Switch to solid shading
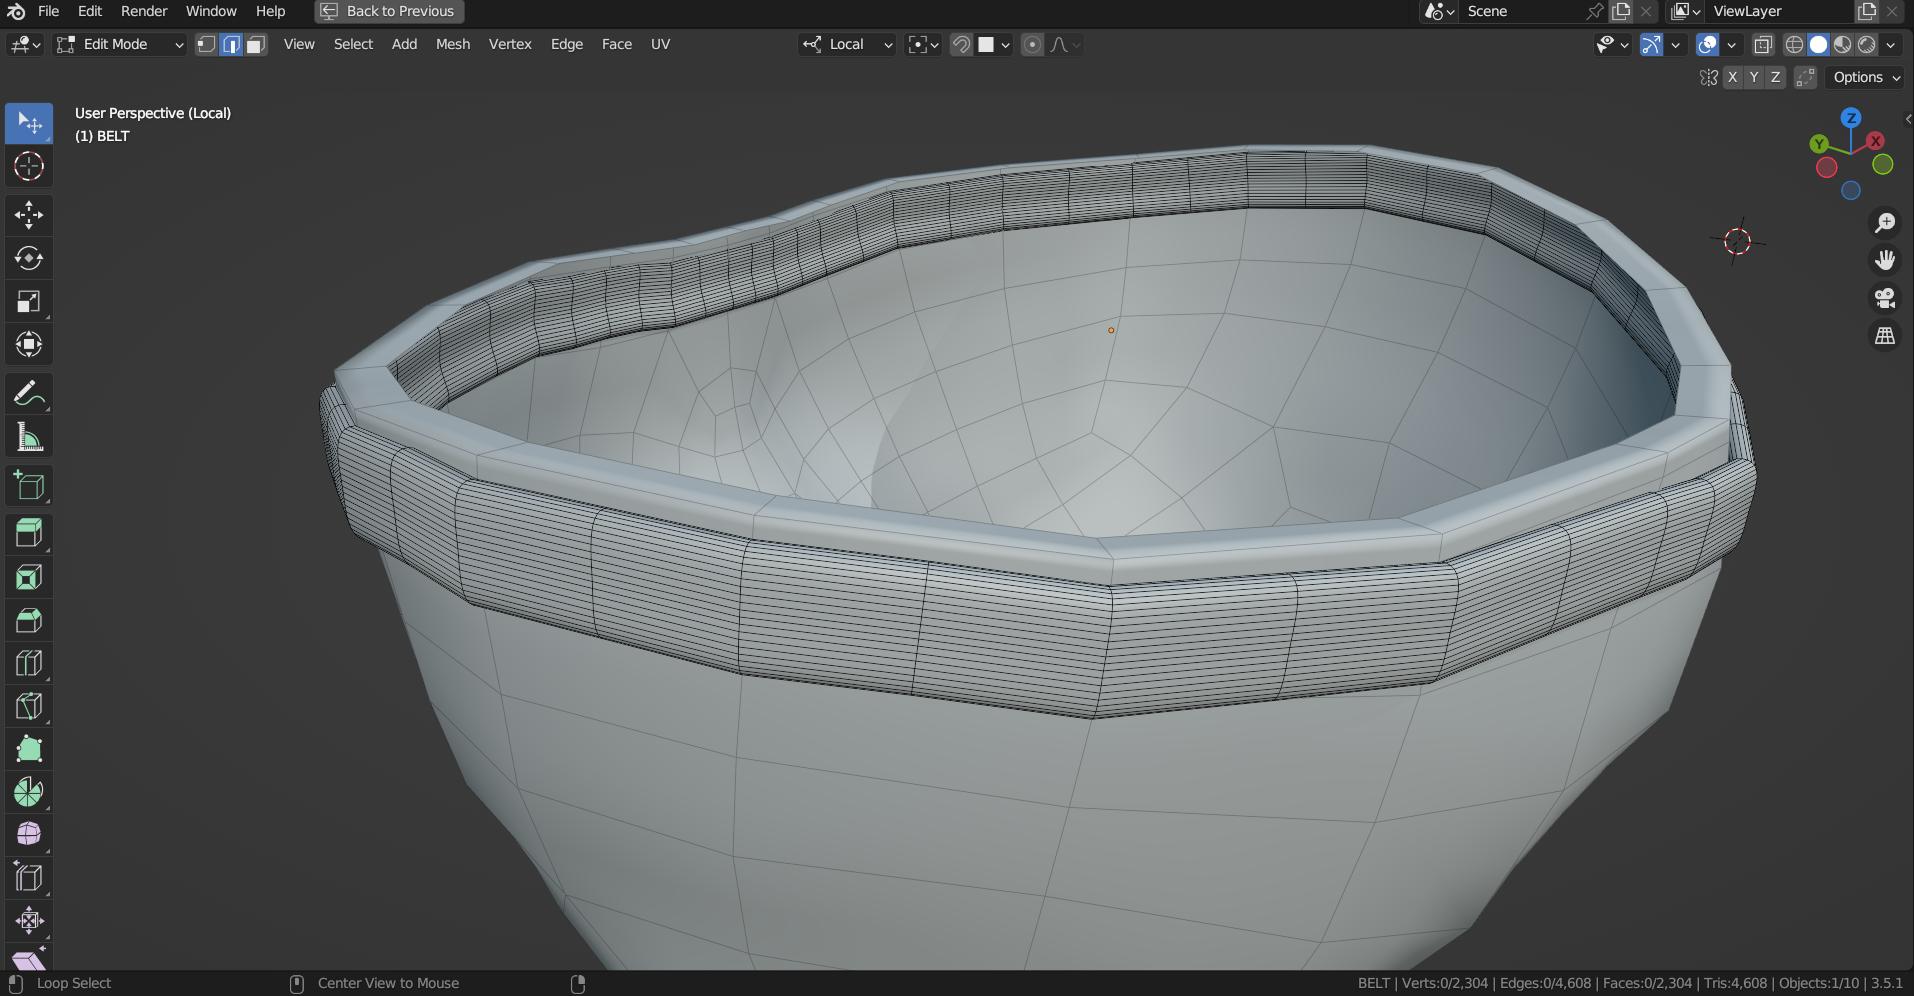 [x=1819, y=44]
